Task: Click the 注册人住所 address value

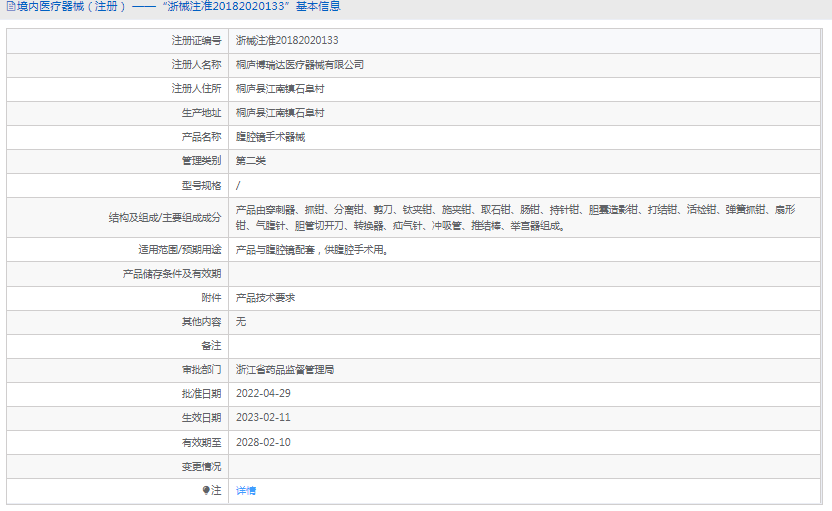Action: pos(280,89)
